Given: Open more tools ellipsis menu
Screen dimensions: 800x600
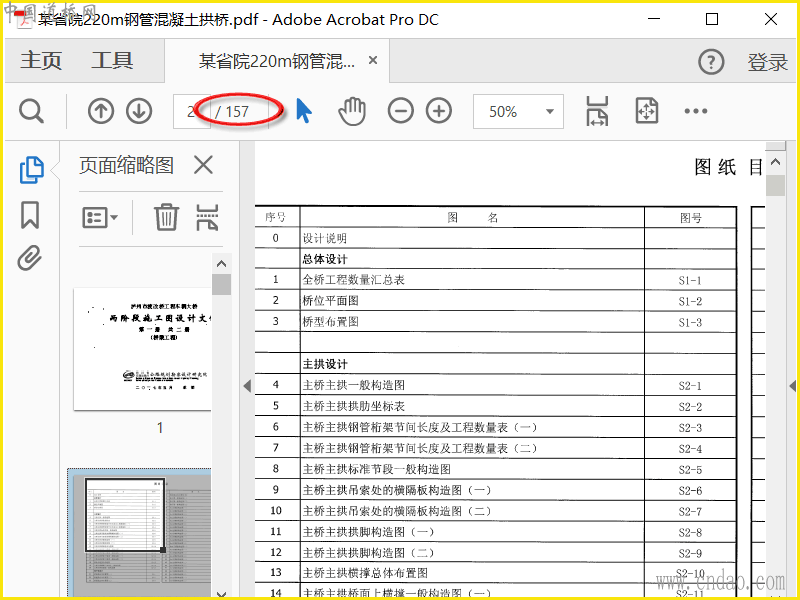Looking at the screenshot, I should click(x=696, y=111).
